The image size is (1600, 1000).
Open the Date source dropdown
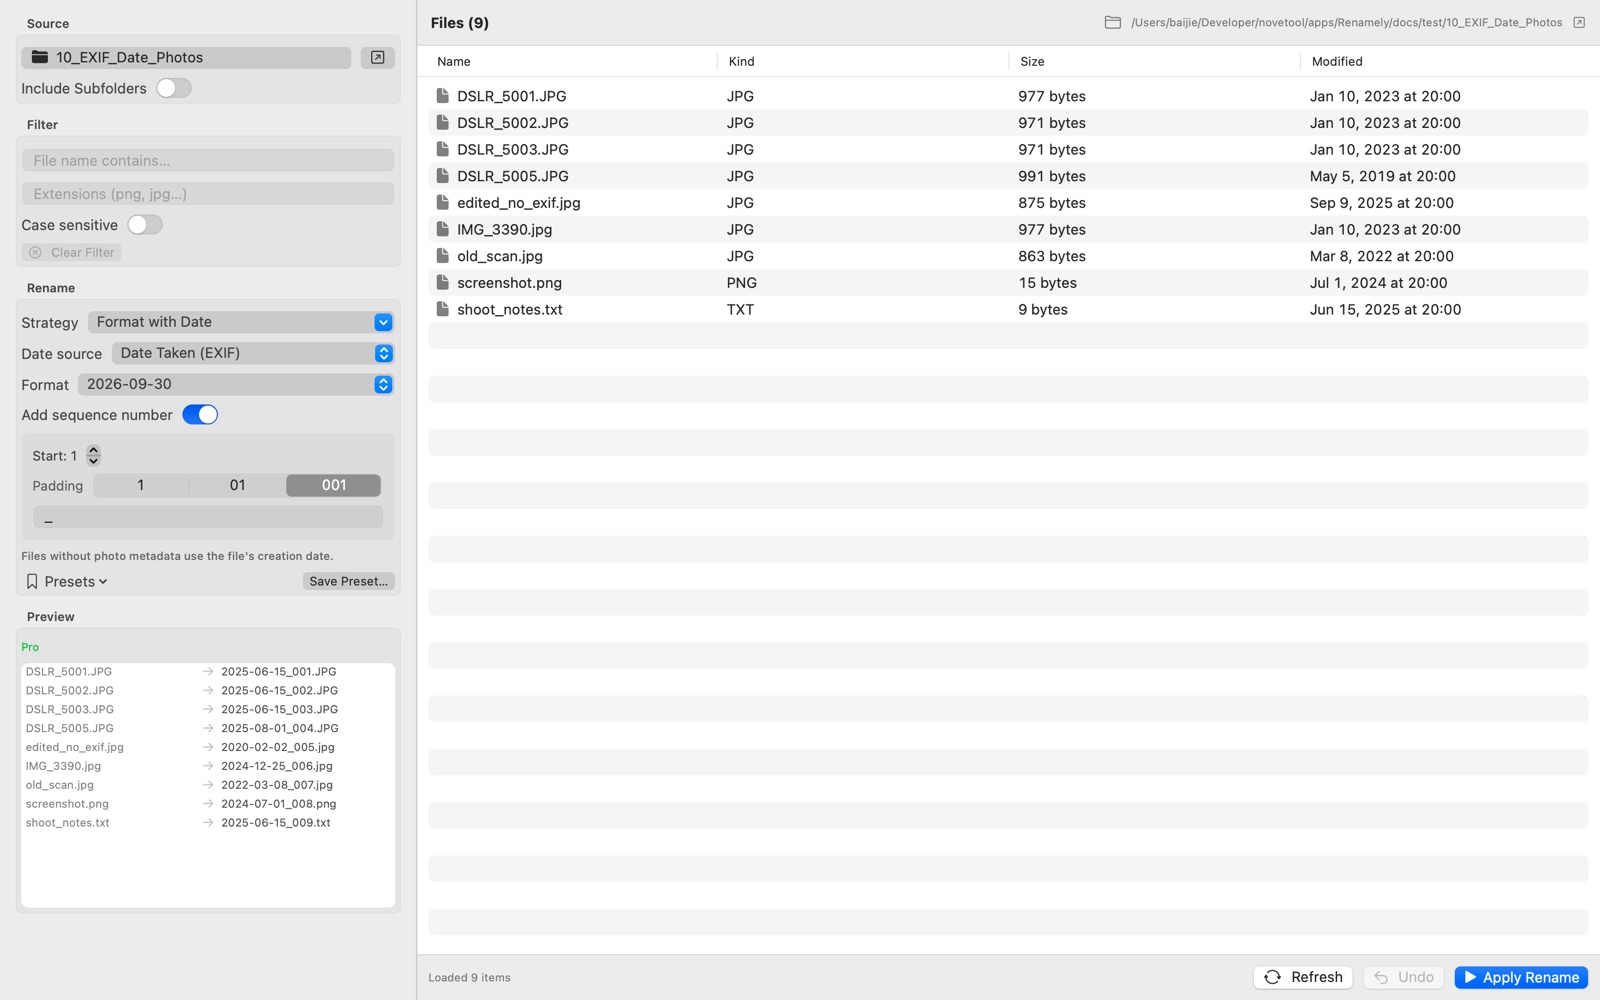253,353
